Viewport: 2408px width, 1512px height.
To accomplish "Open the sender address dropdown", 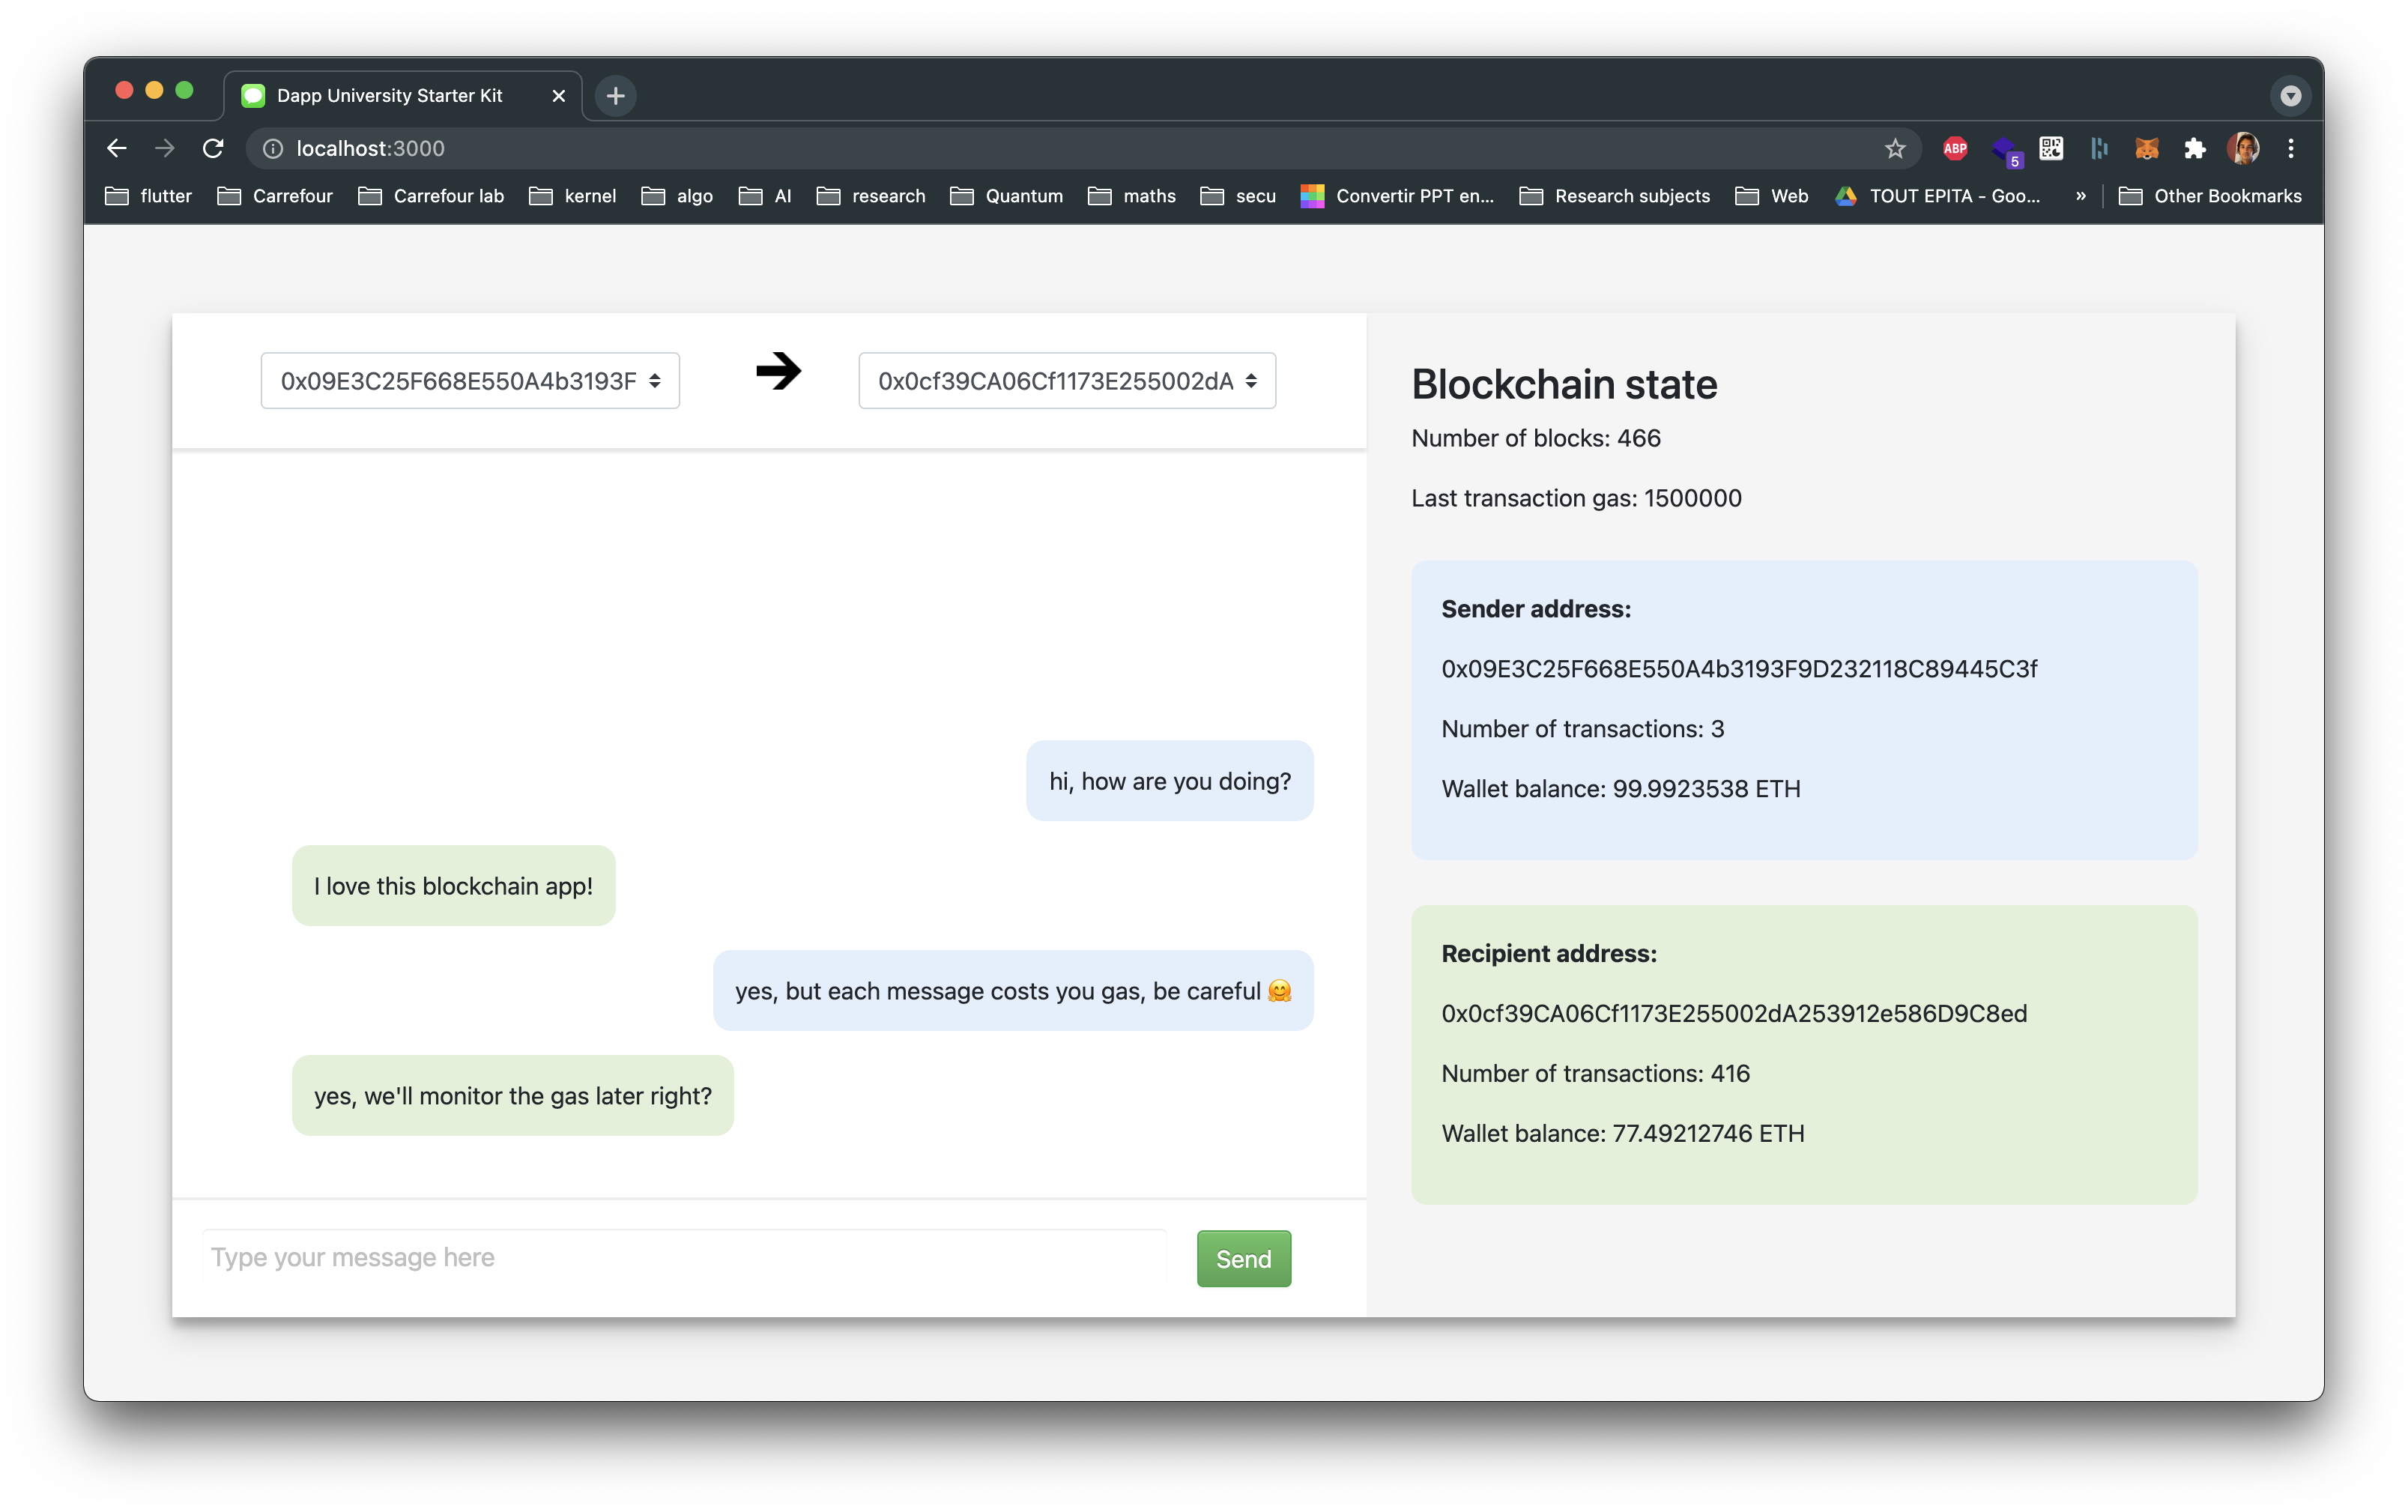I will 470,381.
